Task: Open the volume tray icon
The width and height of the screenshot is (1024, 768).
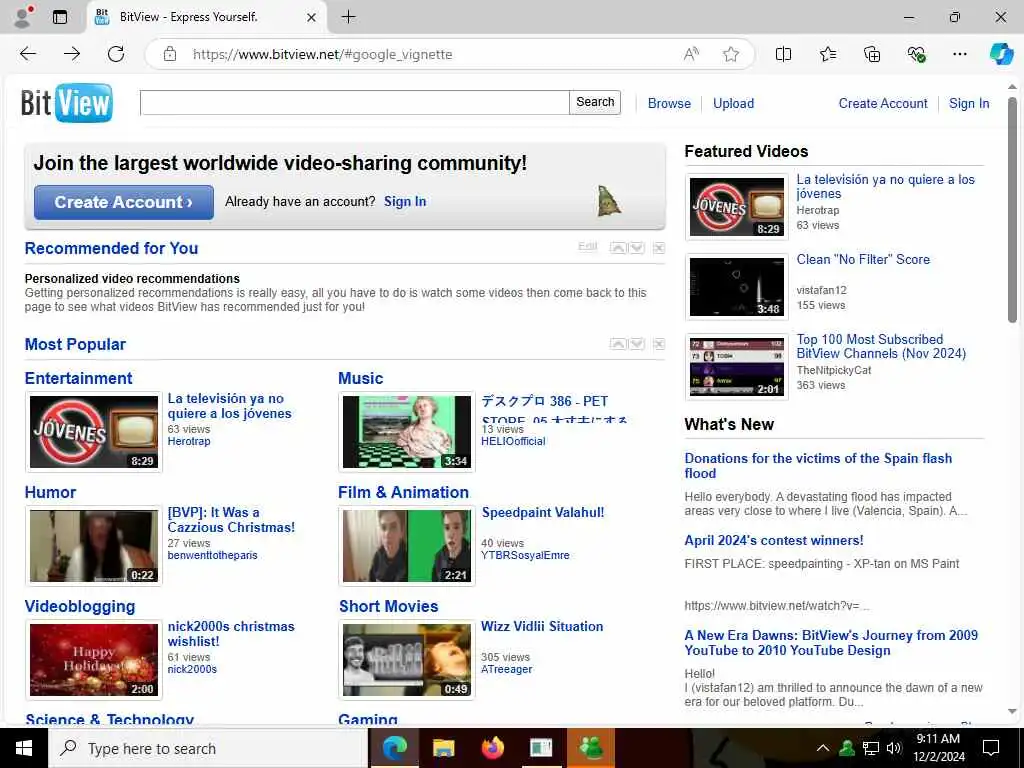Action: 893,748
